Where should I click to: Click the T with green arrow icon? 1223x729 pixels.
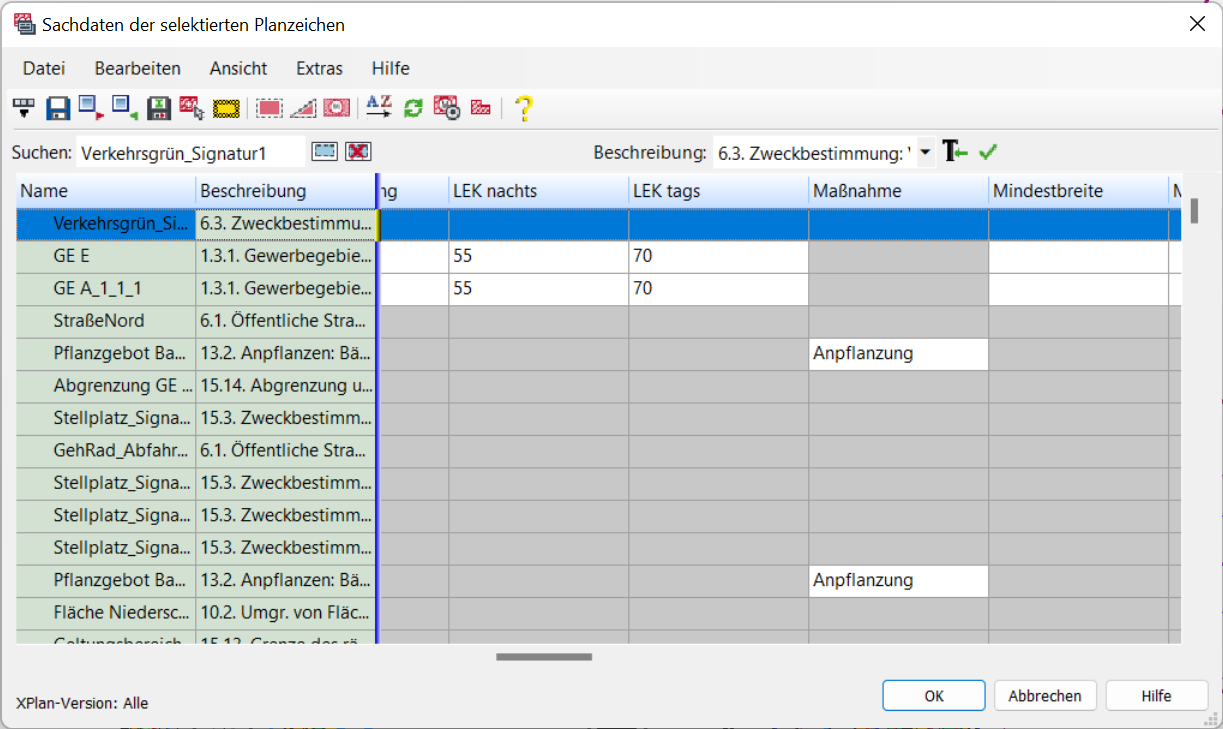tap(956, 152)
